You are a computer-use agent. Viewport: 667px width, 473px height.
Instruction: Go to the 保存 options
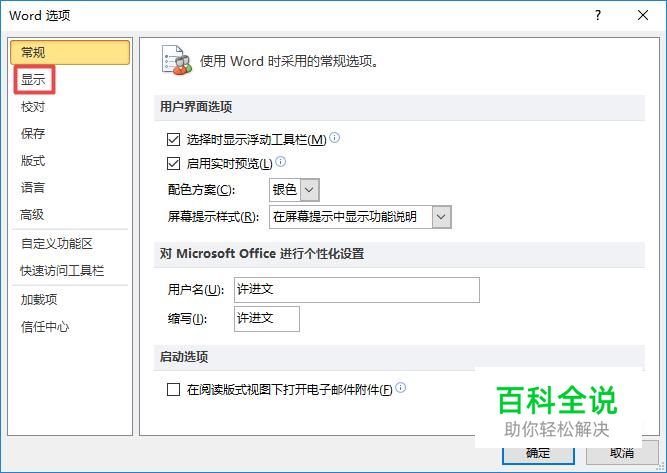click(33, 134)
